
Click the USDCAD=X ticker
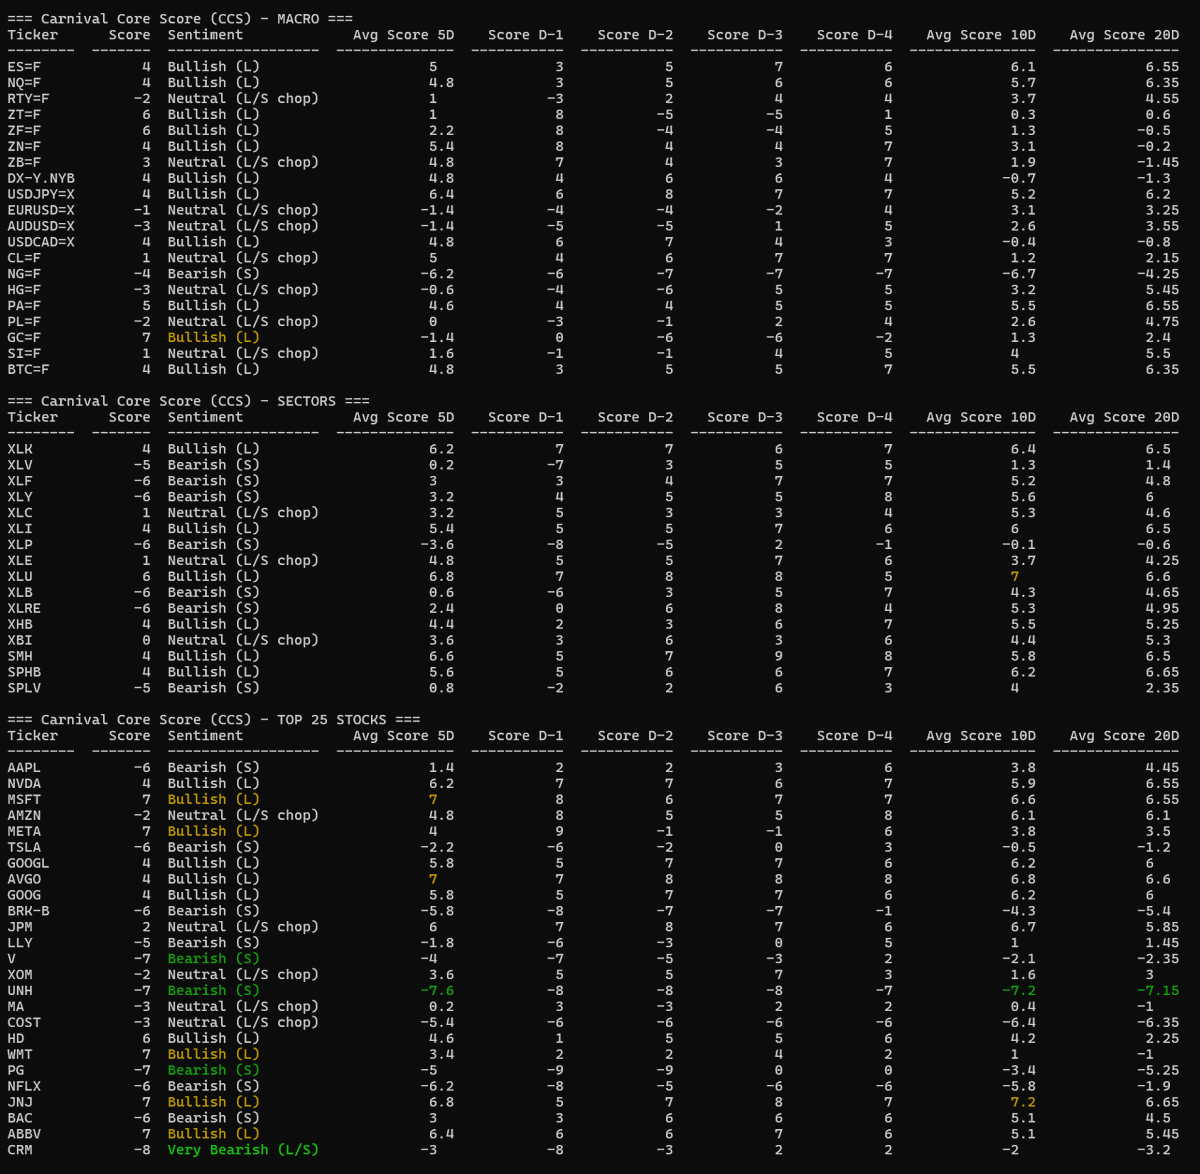(x=41, y=243)
